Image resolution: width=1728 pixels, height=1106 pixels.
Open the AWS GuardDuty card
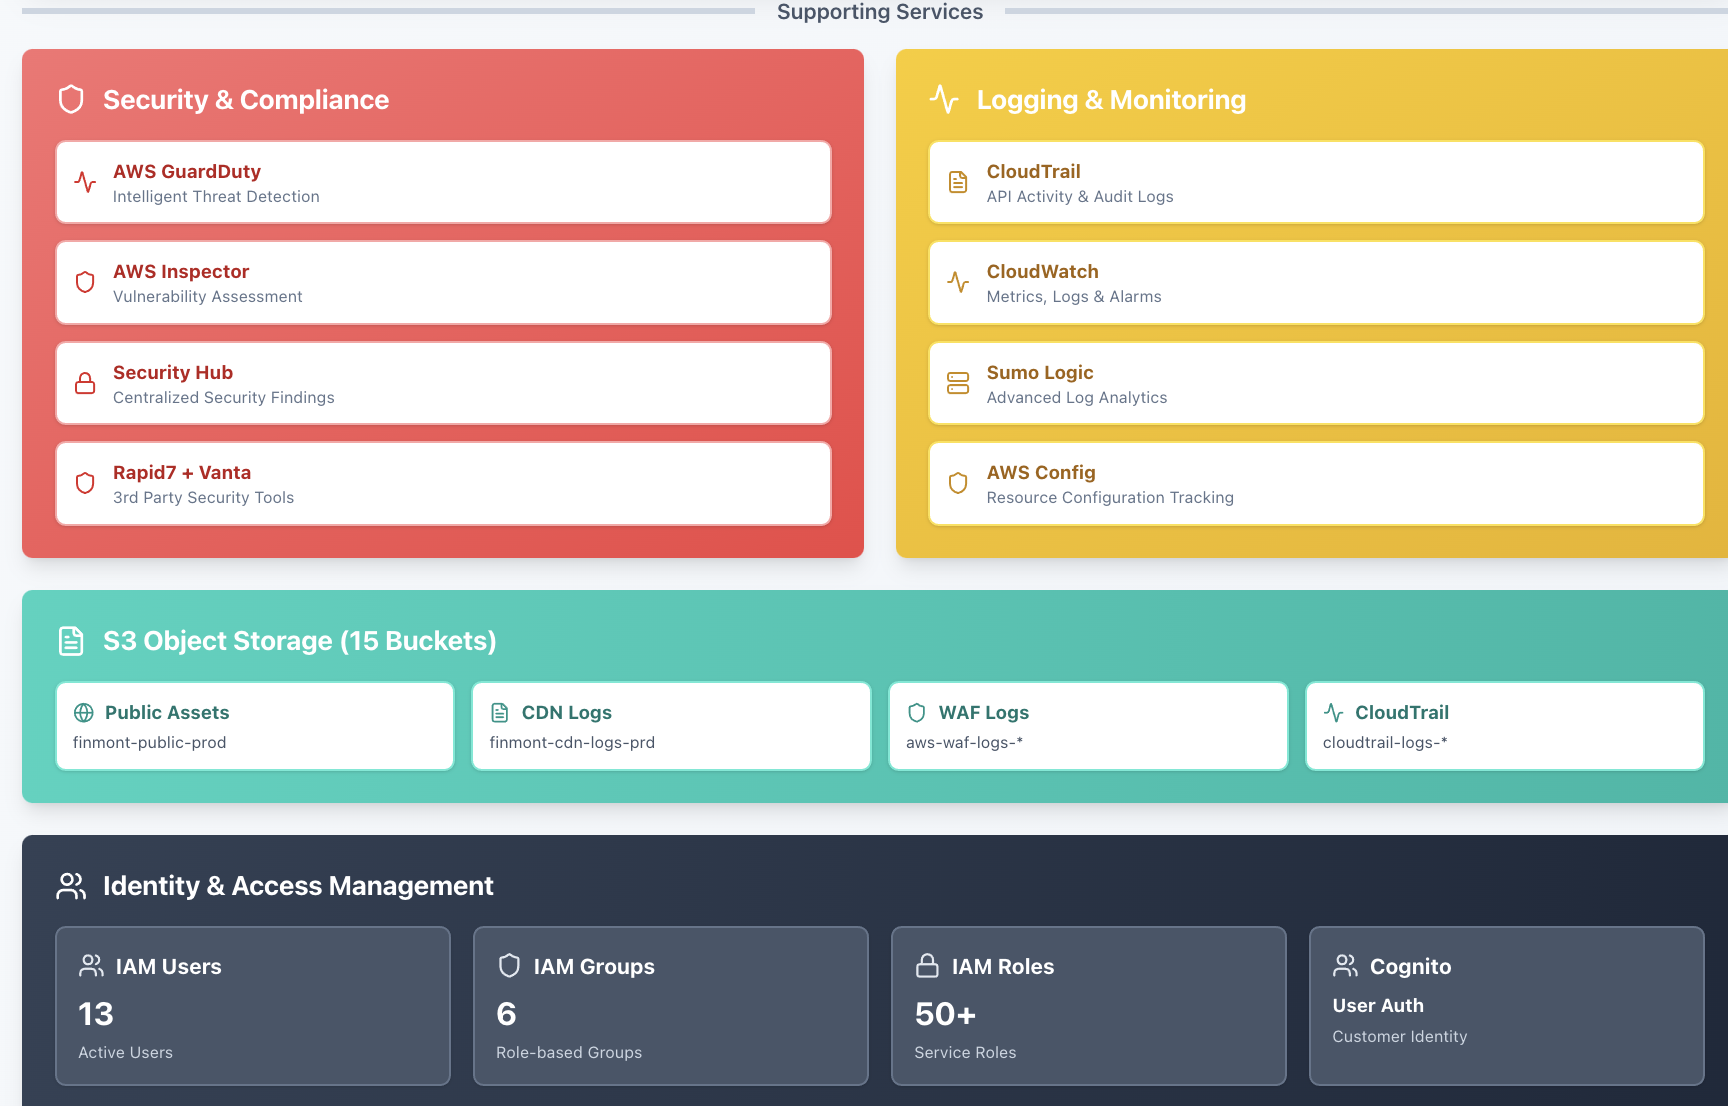pyautogui.click(x=443, y=182)
